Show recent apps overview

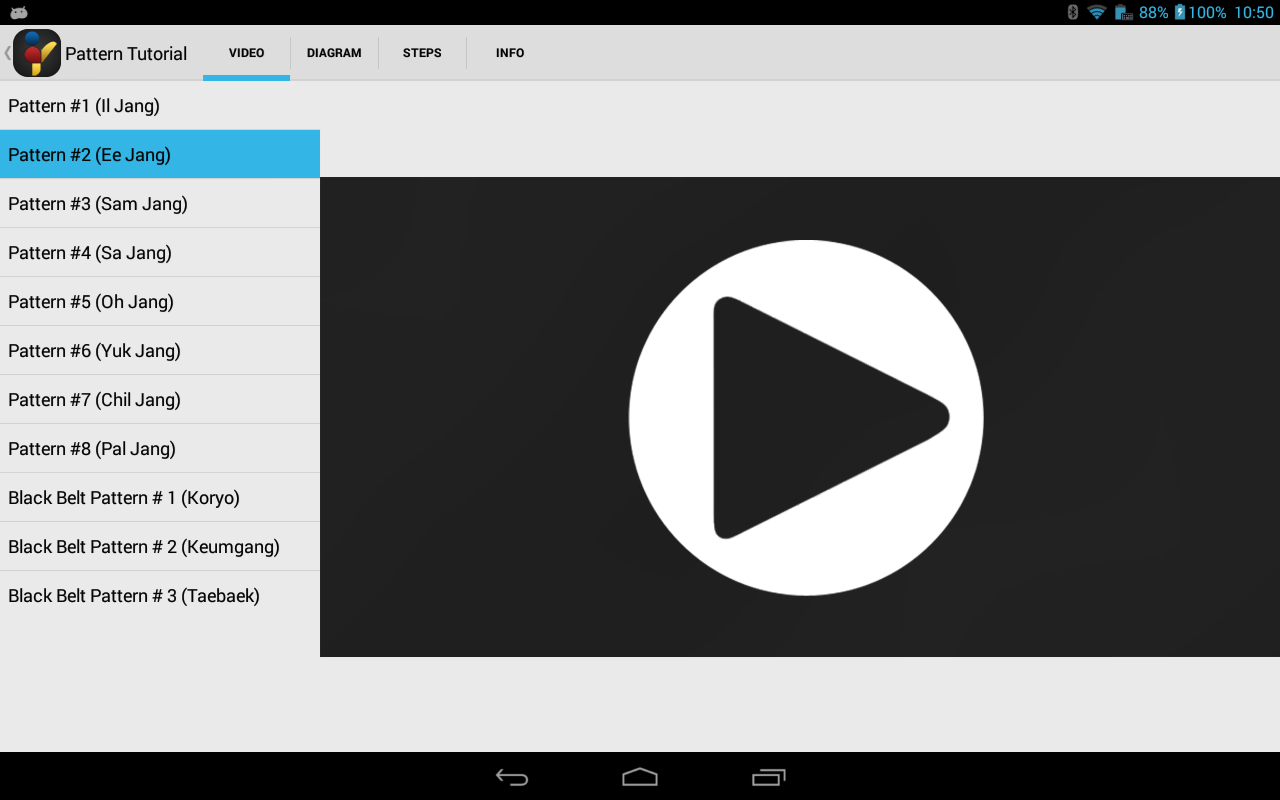coord(768,777)
